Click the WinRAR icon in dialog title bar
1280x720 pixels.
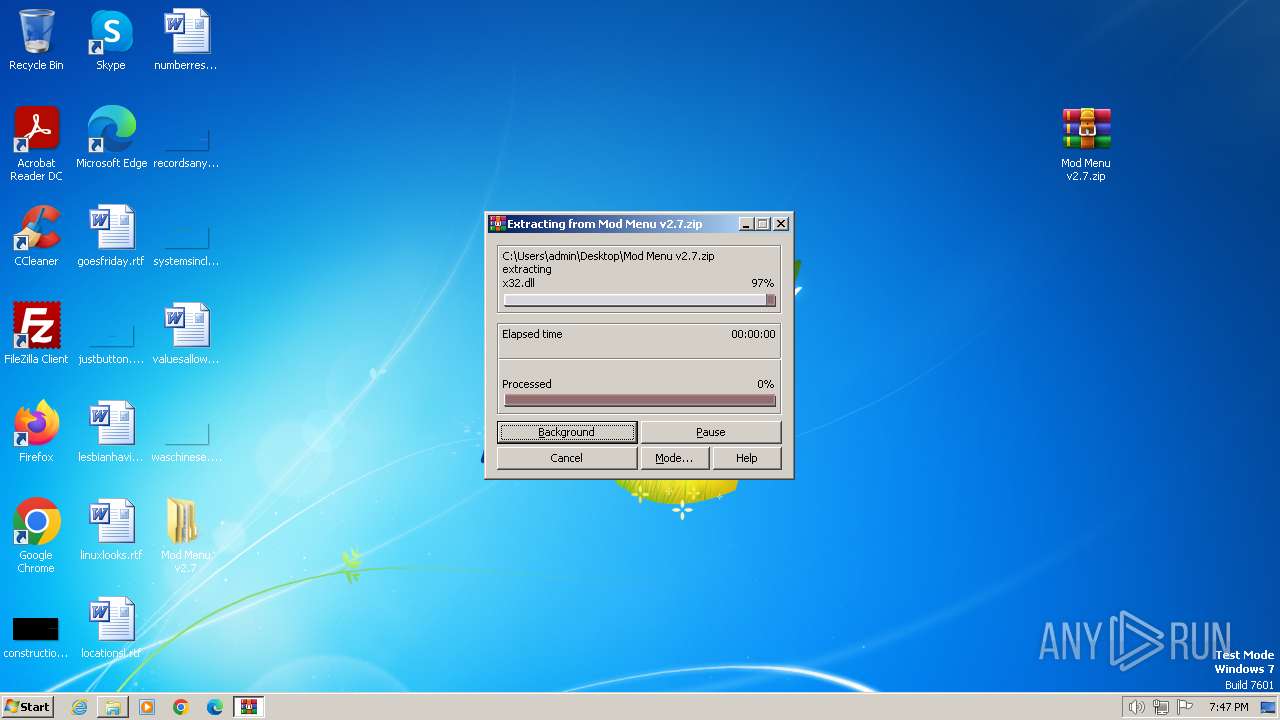[x=497, y=224]
